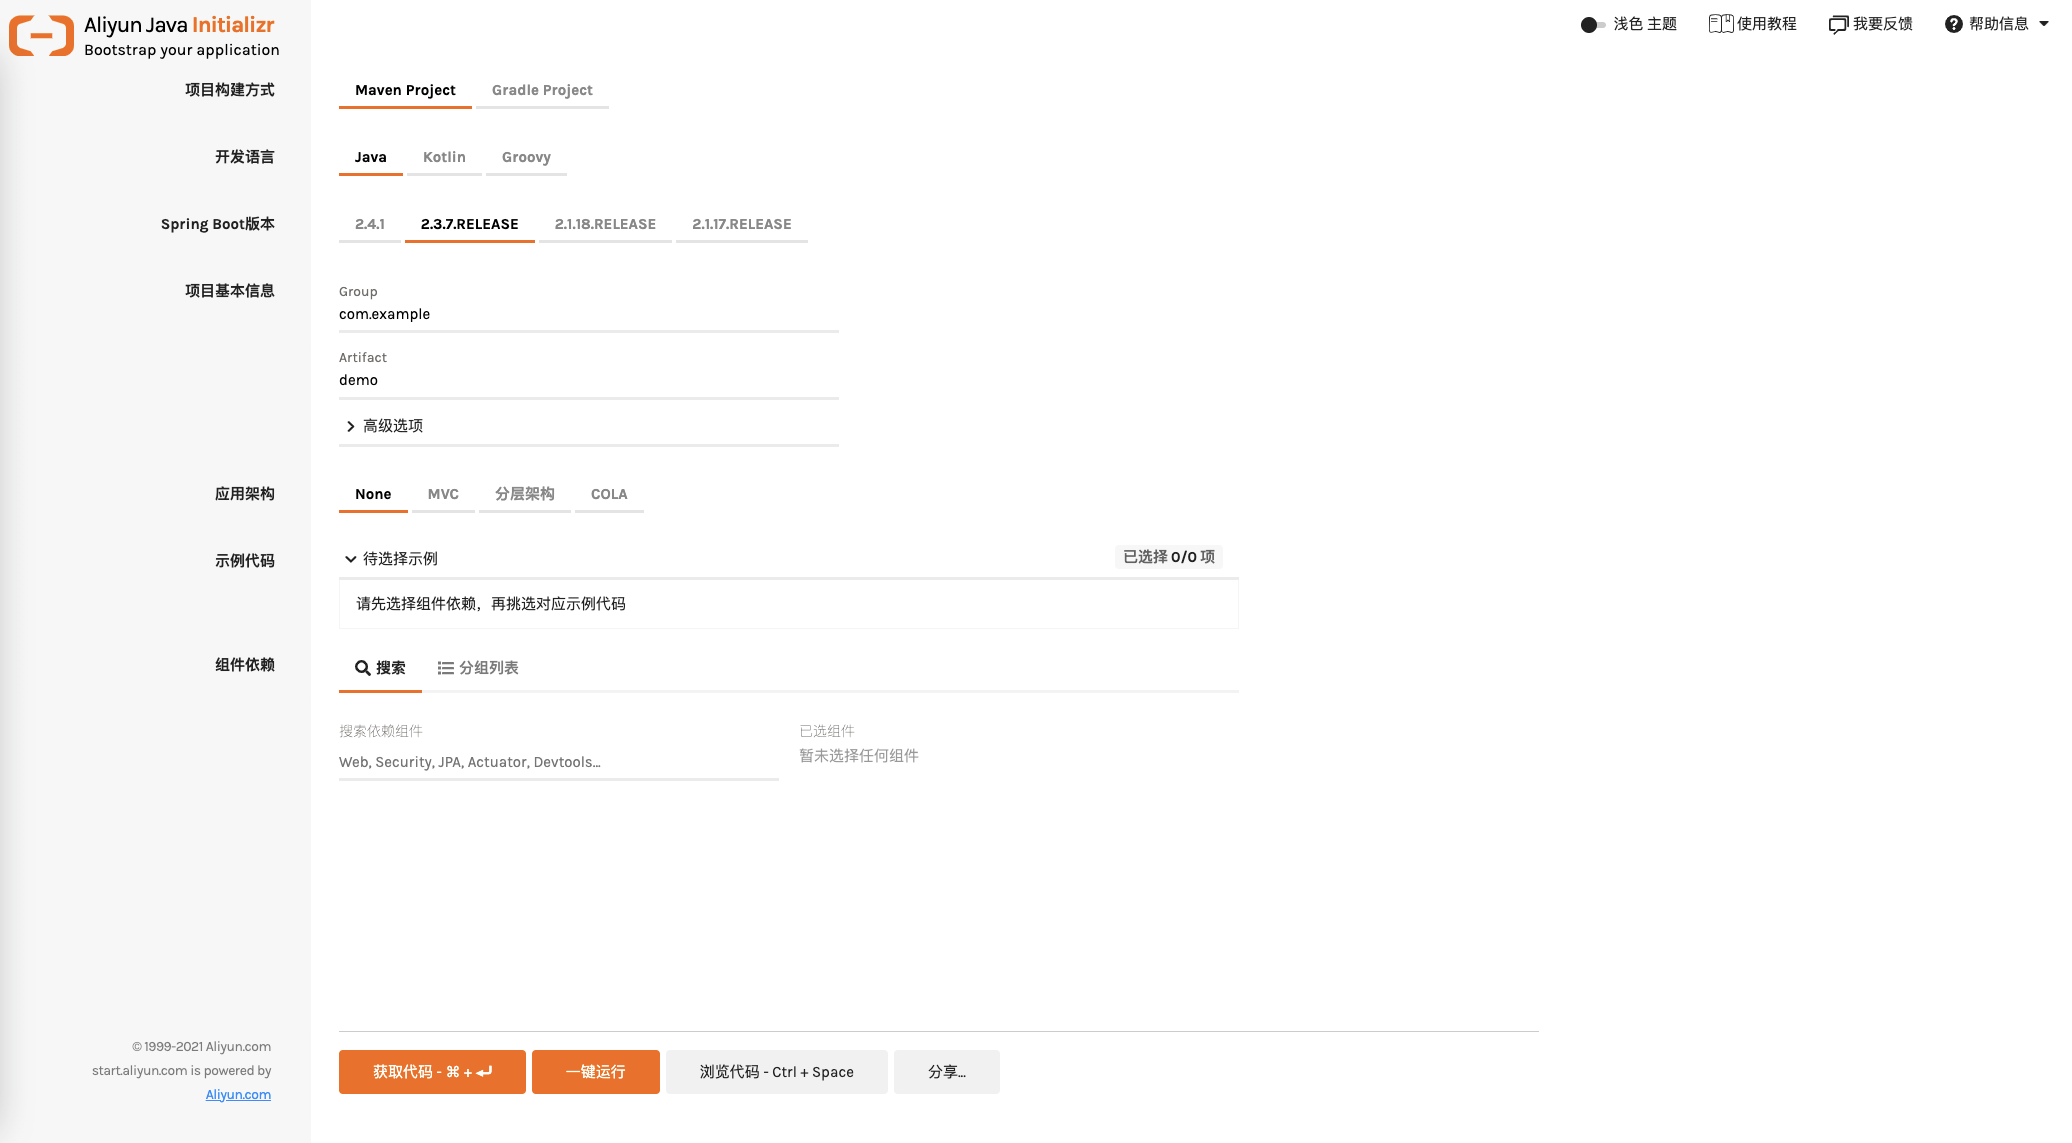Viewport: 2072px width, 1143px height.
Task: Click the 一键运行 one-click run button
Action: click(x=595, y=1072)
